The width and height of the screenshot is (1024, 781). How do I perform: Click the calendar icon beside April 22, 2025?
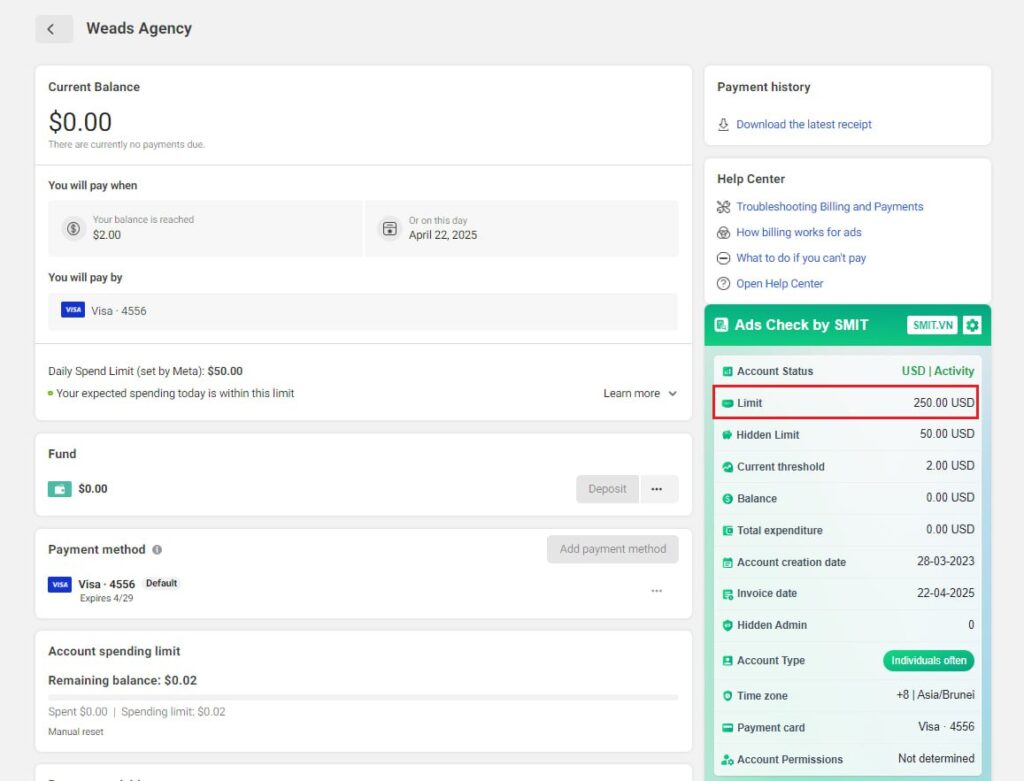click(389, 229)
